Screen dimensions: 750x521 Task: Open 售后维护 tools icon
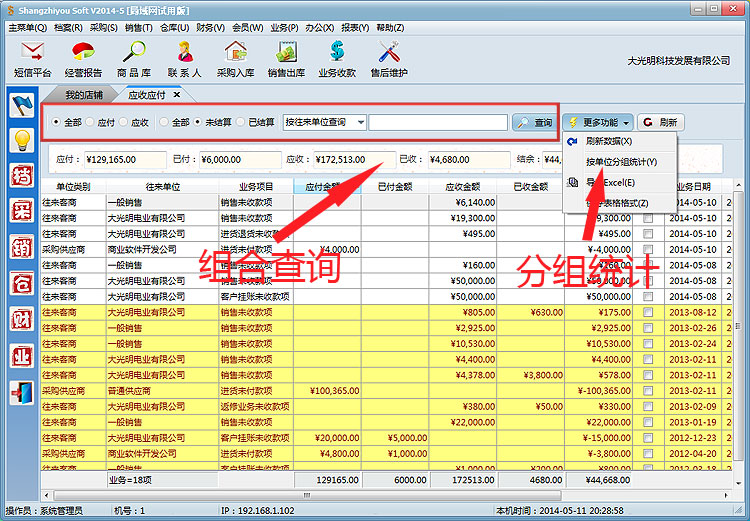click(389, 58)
